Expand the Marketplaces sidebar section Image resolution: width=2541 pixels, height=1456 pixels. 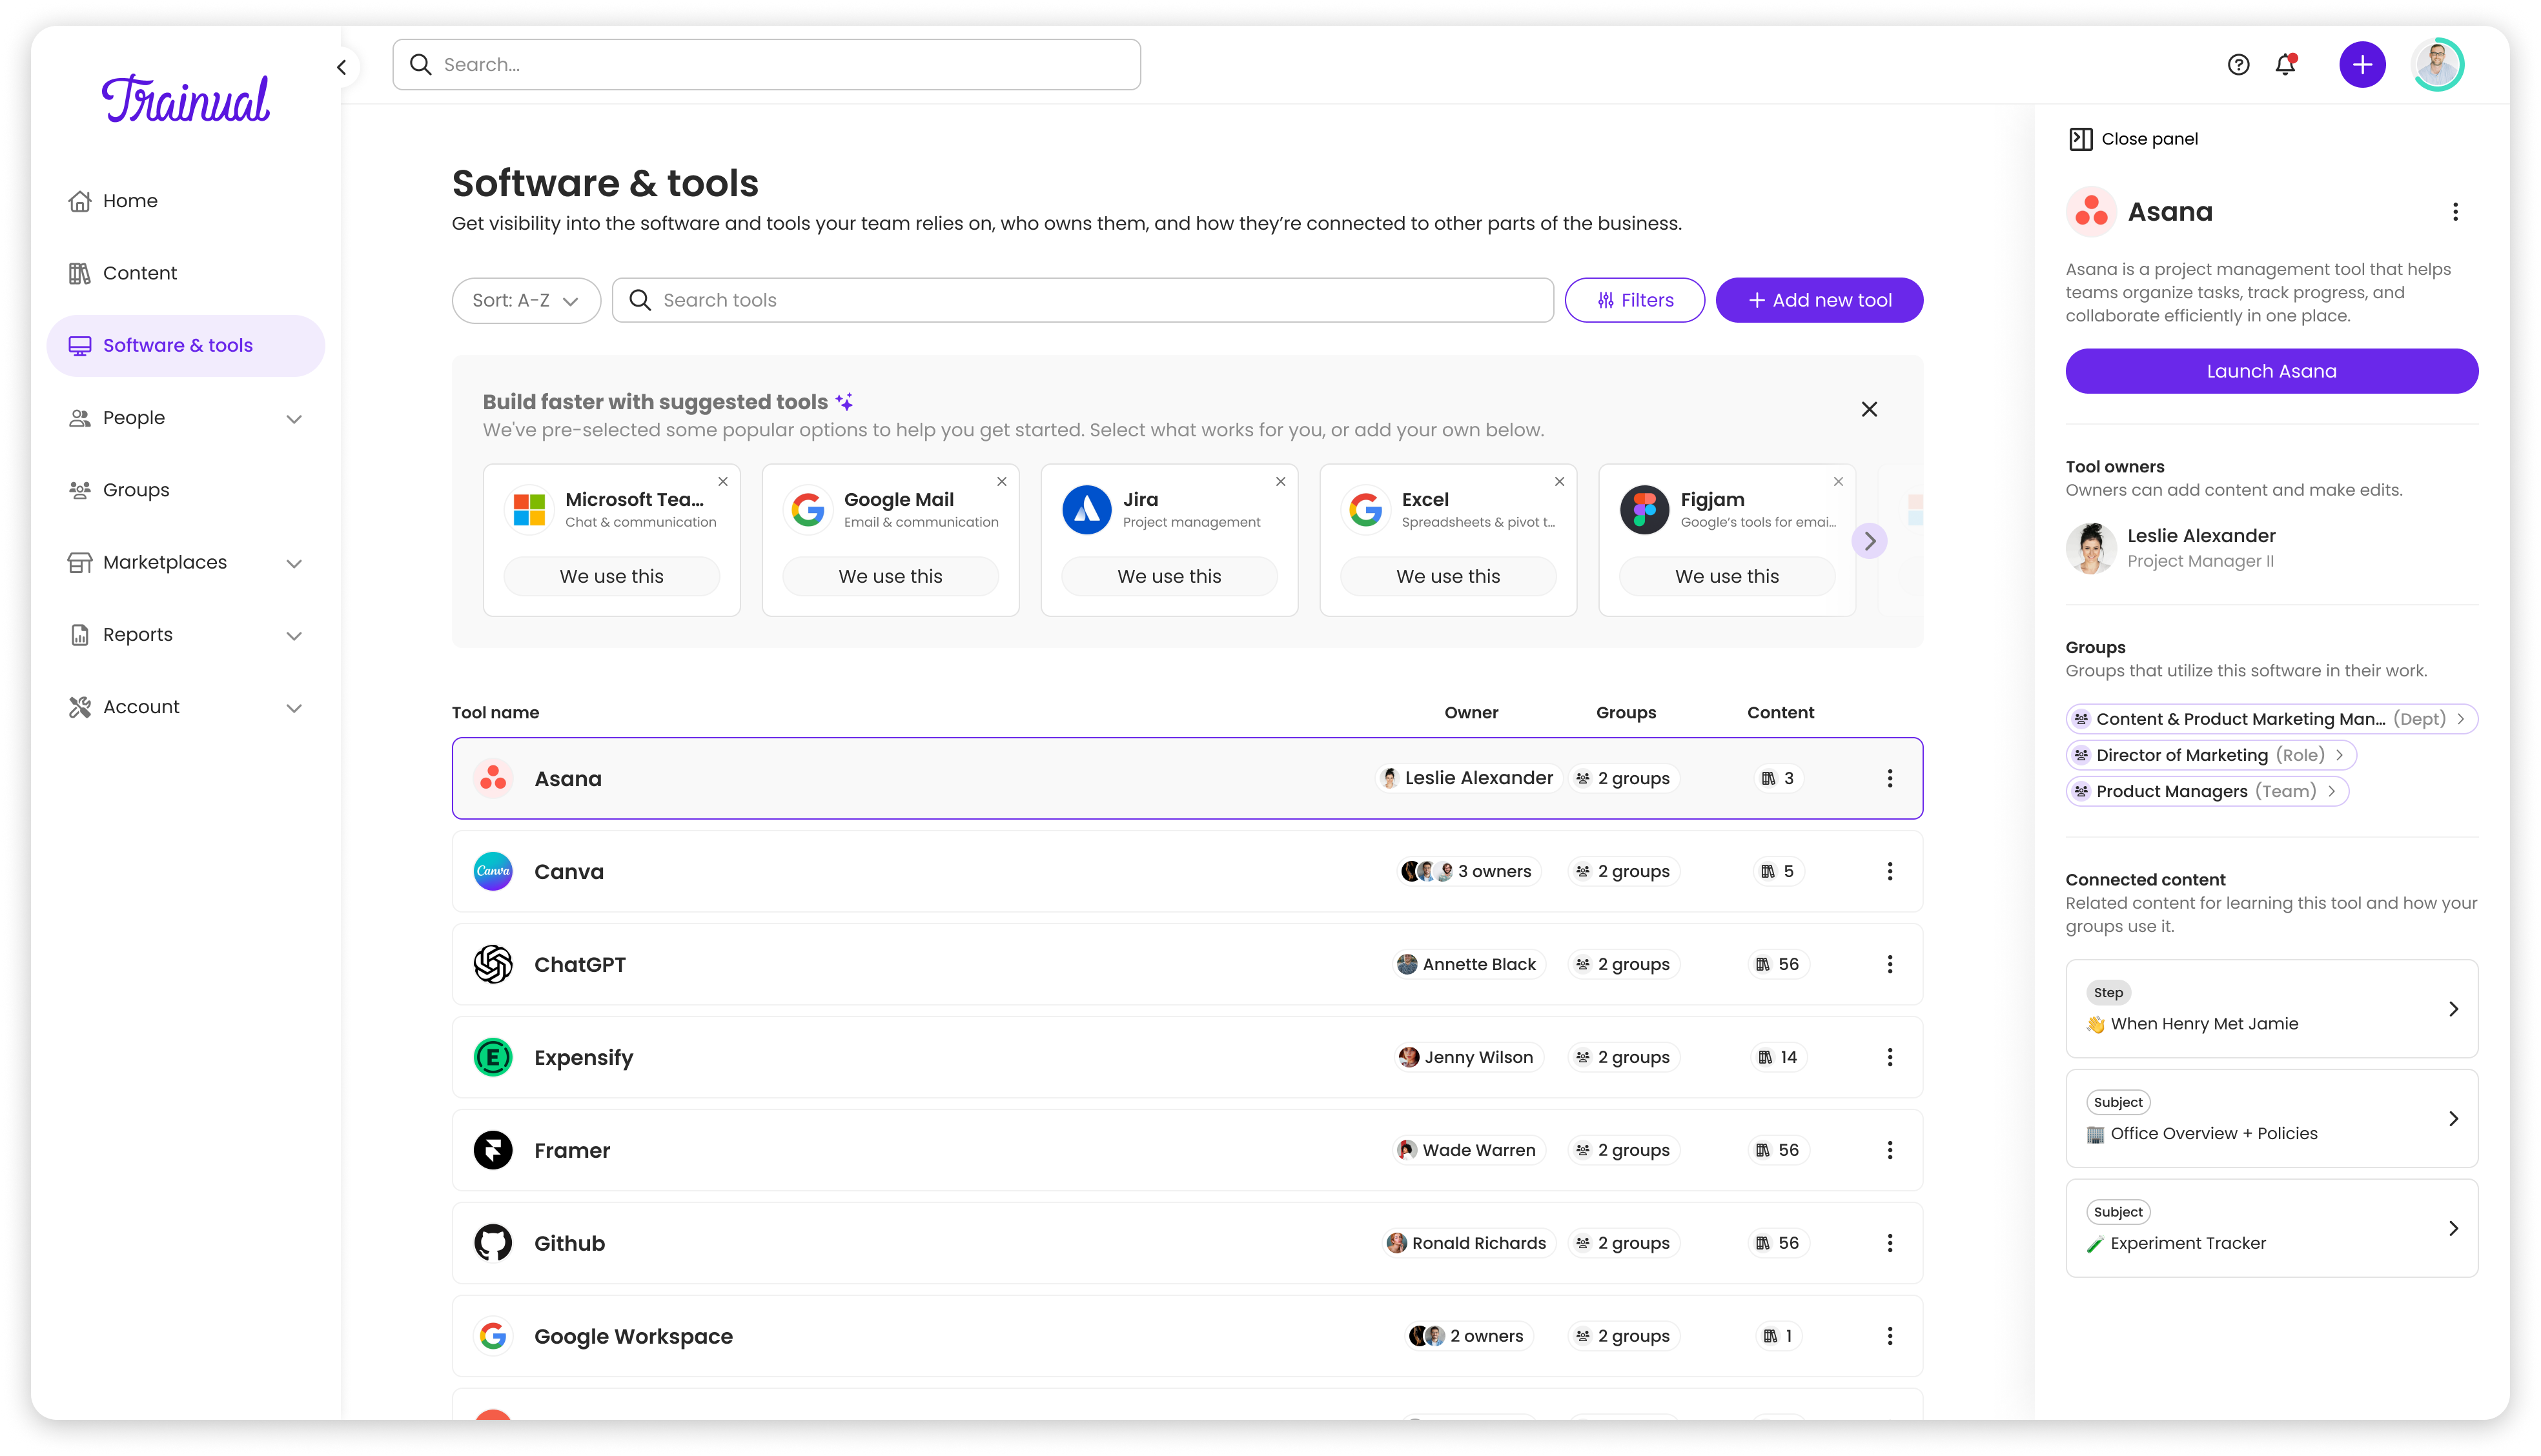coord(294,563)
